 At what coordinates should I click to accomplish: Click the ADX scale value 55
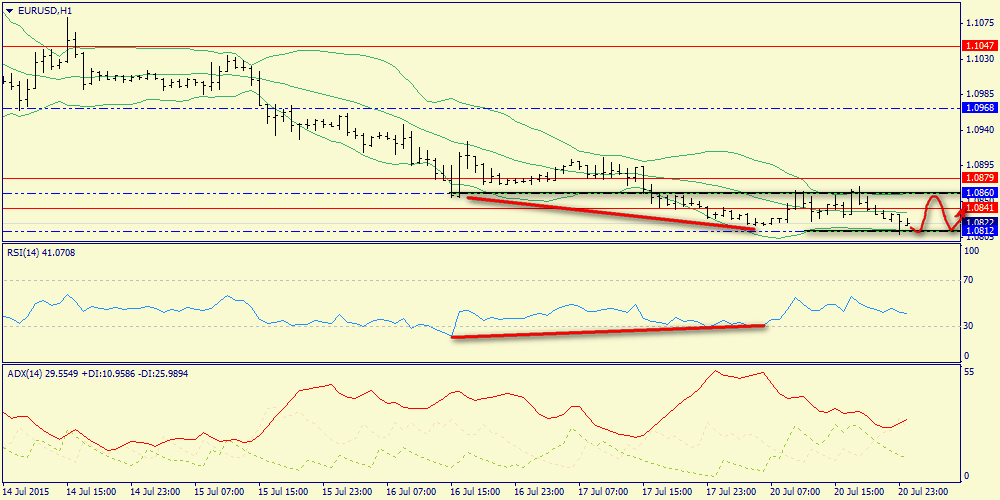tap(971, 372)
